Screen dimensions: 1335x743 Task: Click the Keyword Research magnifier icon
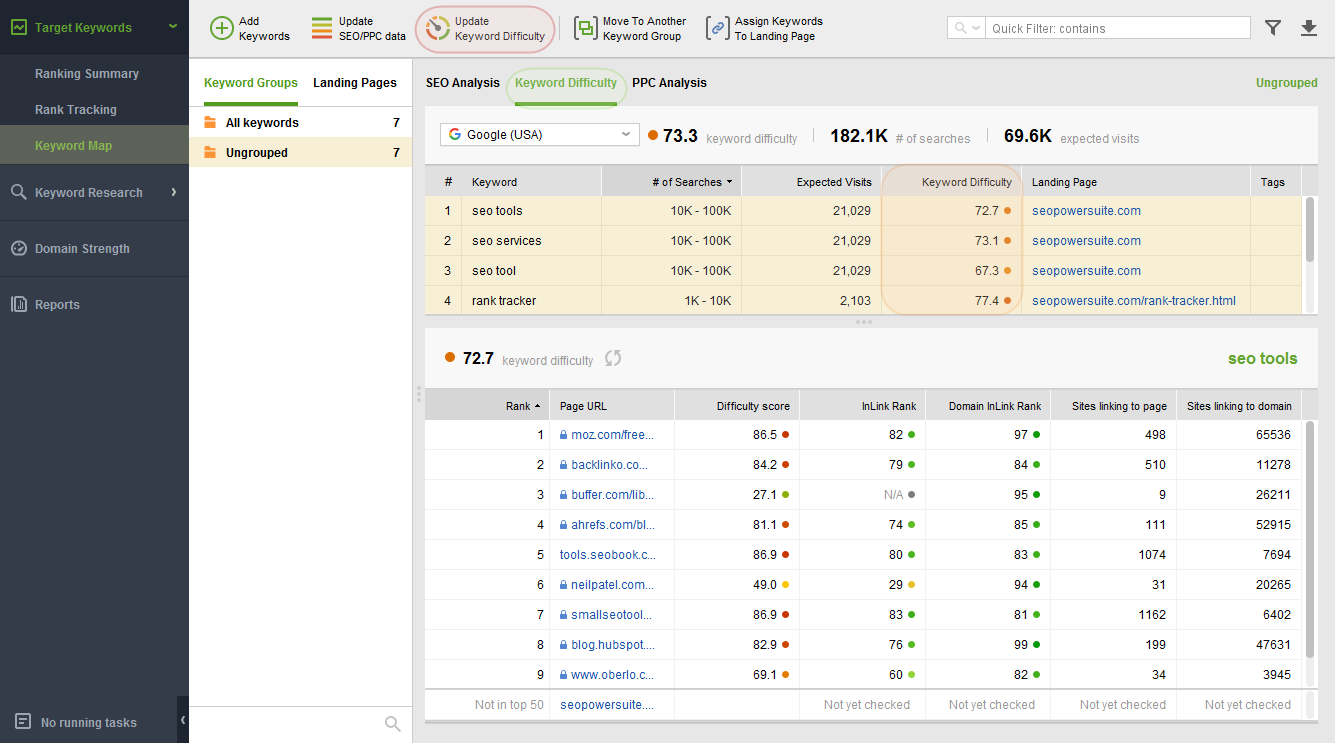pyautogui.click(x=19, y=192)
